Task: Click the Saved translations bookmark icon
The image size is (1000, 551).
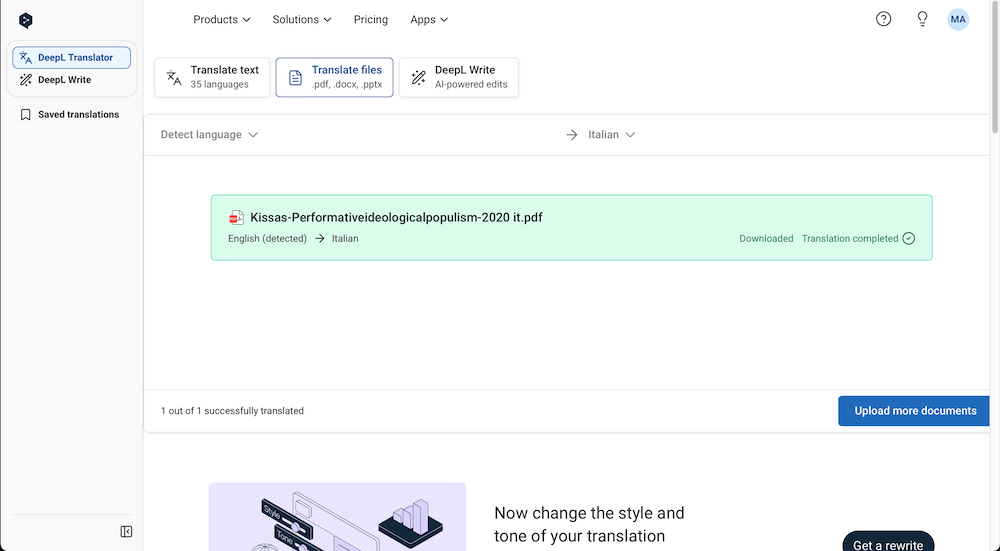Action: click(26, 115)
